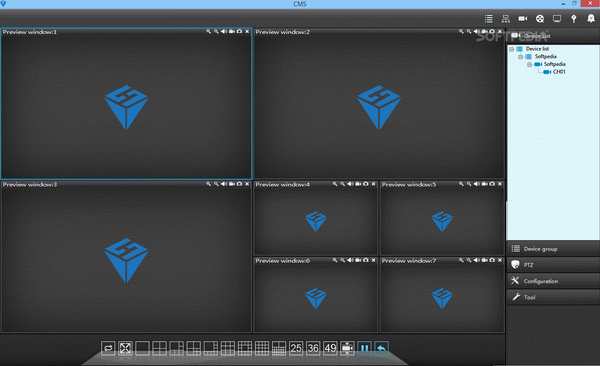The height and width of the screenshot is (366, 600).
Task: Close Preview window:3 with its X
Action: (x=247, y=184)
